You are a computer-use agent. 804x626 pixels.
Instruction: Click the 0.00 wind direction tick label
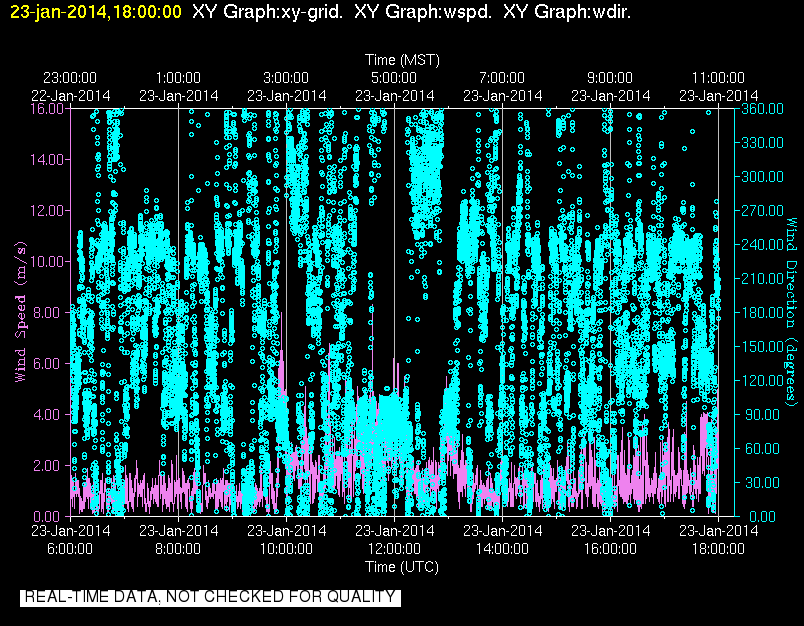[x=762, y=516]
